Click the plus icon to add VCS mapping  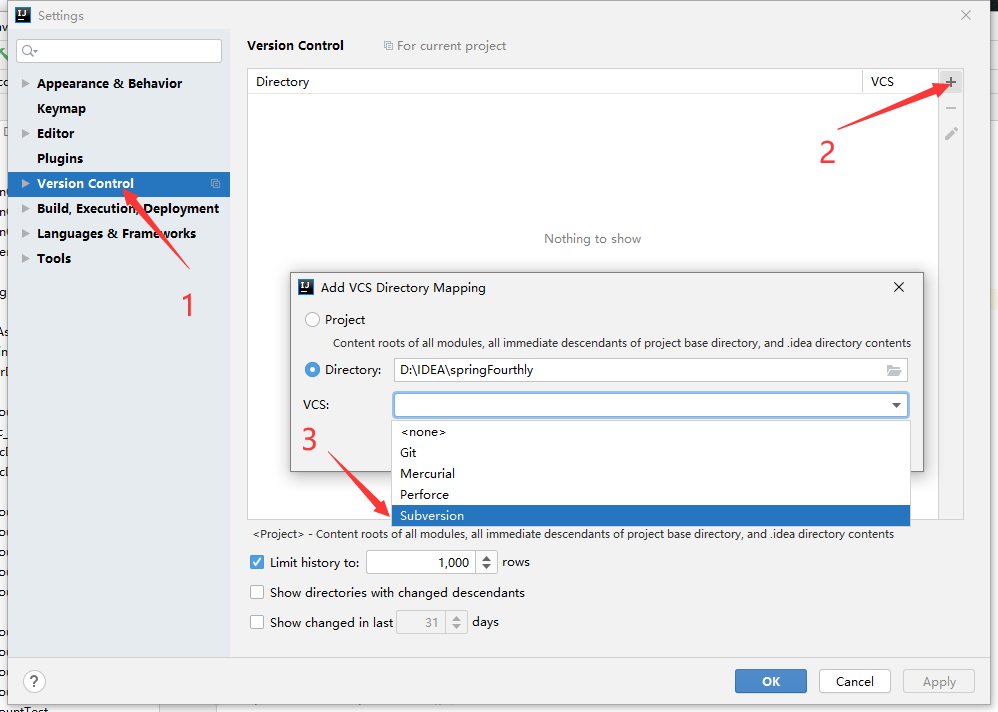(x=950, y=82)
